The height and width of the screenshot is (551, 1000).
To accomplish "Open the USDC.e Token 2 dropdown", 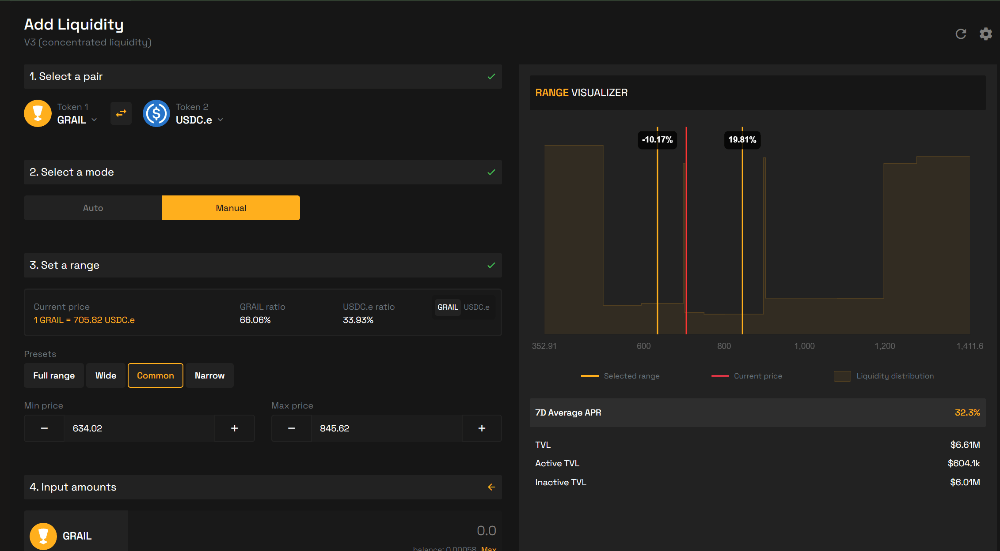I will coord(200,120).
